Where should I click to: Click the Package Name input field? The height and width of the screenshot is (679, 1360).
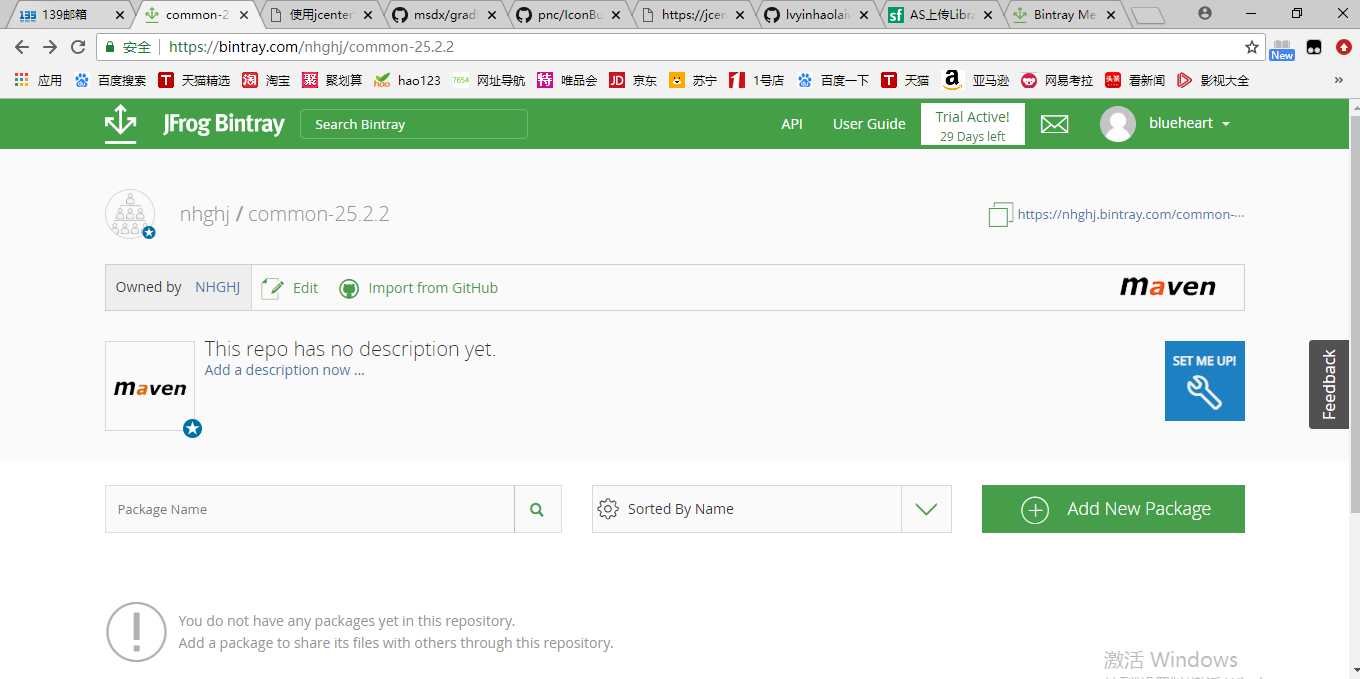click(310, 509)
